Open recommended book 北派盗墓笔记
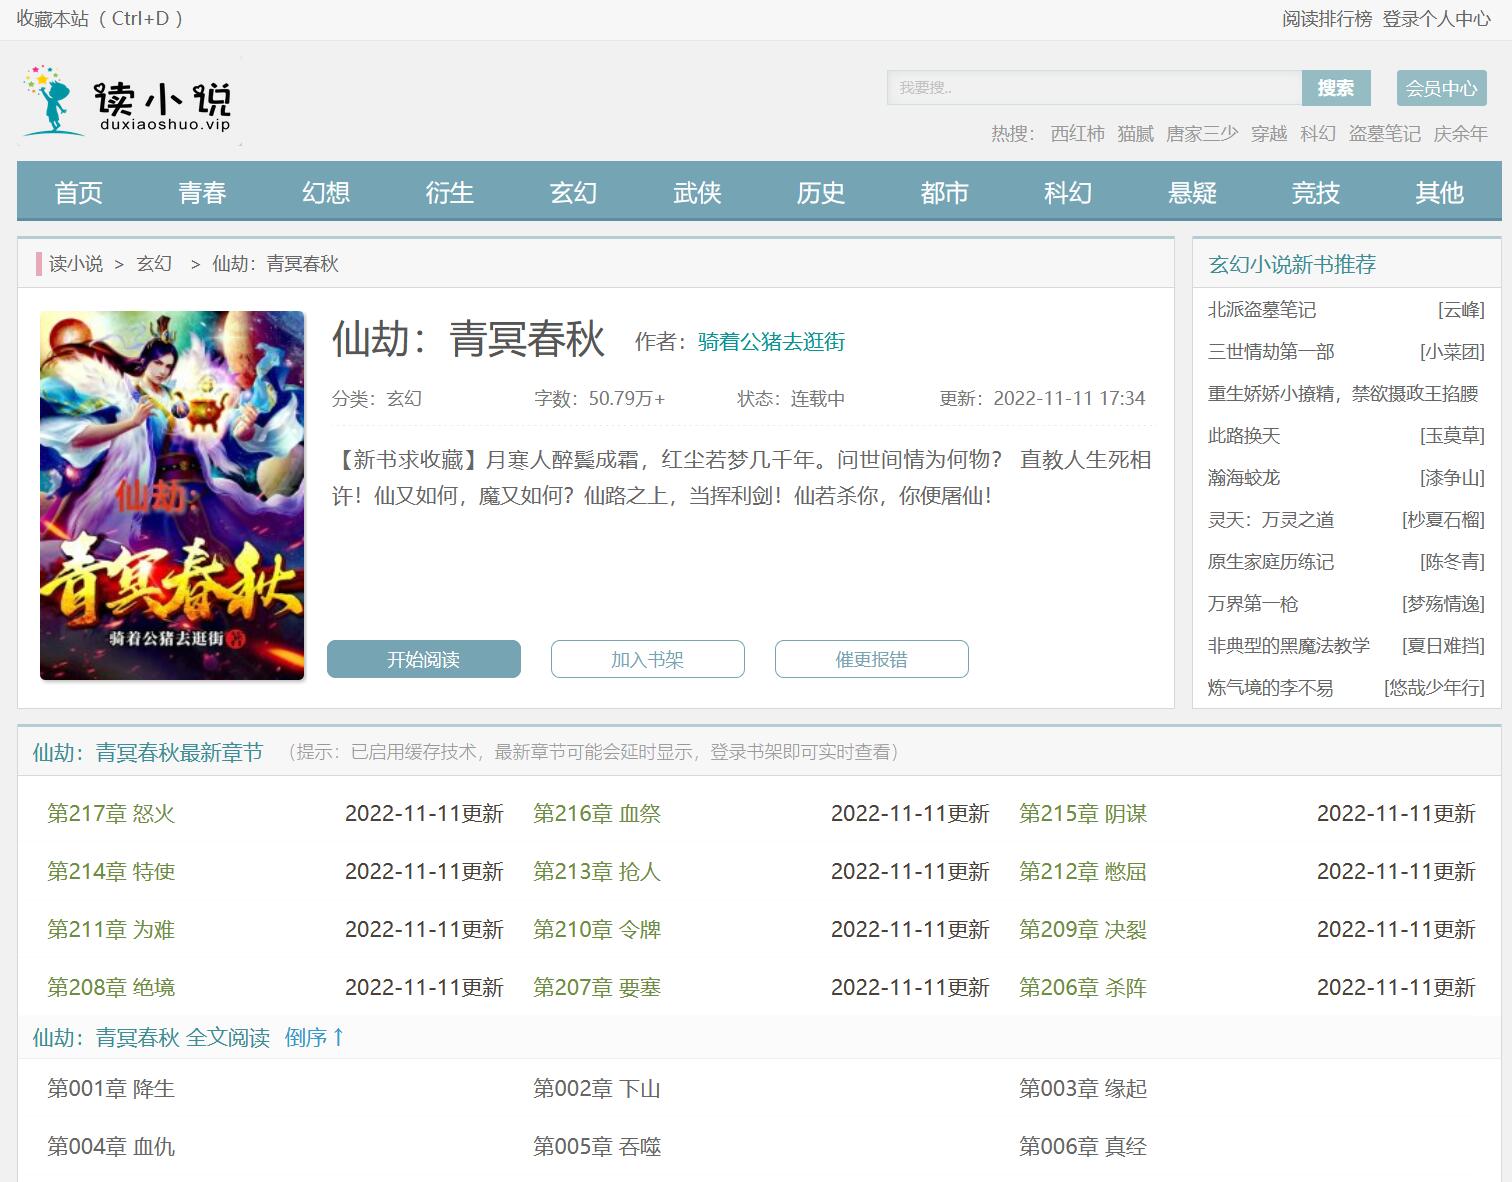Viewport: 1512px width, 1182px height. click(1262, 310)
